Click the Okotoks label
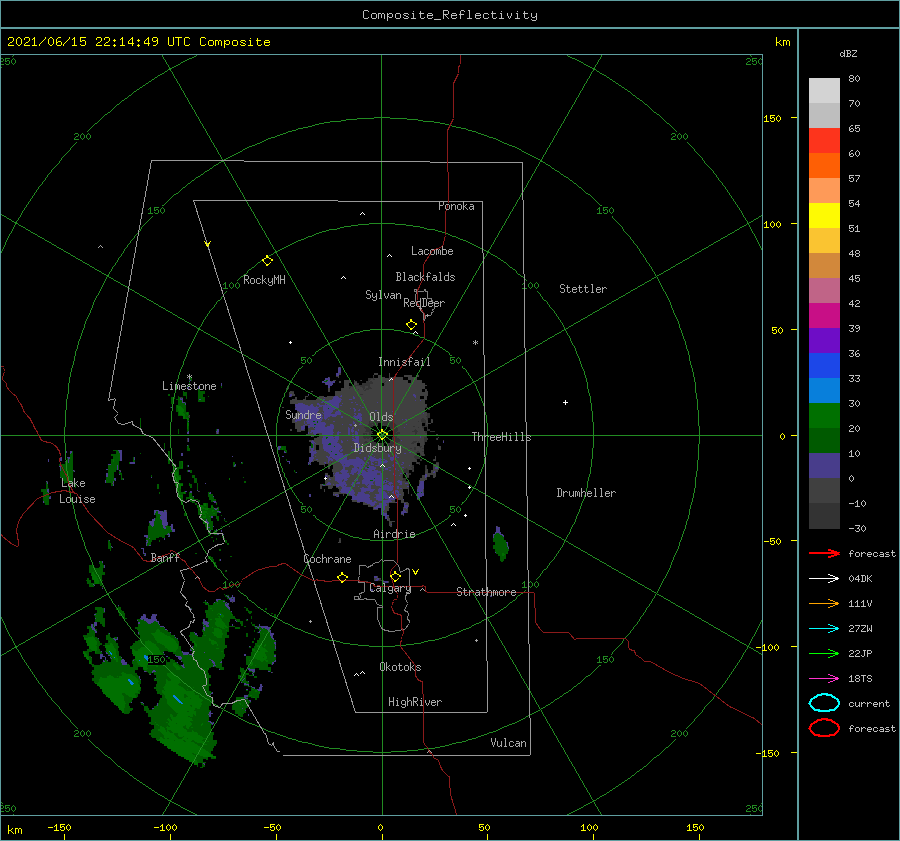 coord(400,667)
